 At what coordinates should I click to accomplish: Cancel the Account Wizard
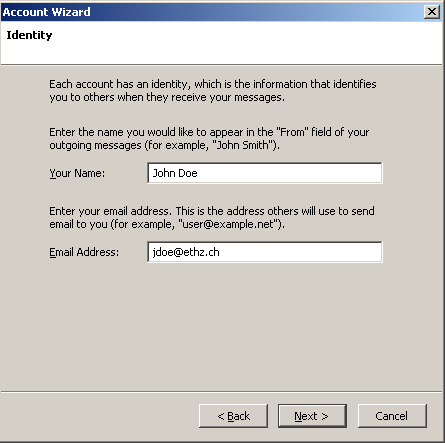point(392,416)
